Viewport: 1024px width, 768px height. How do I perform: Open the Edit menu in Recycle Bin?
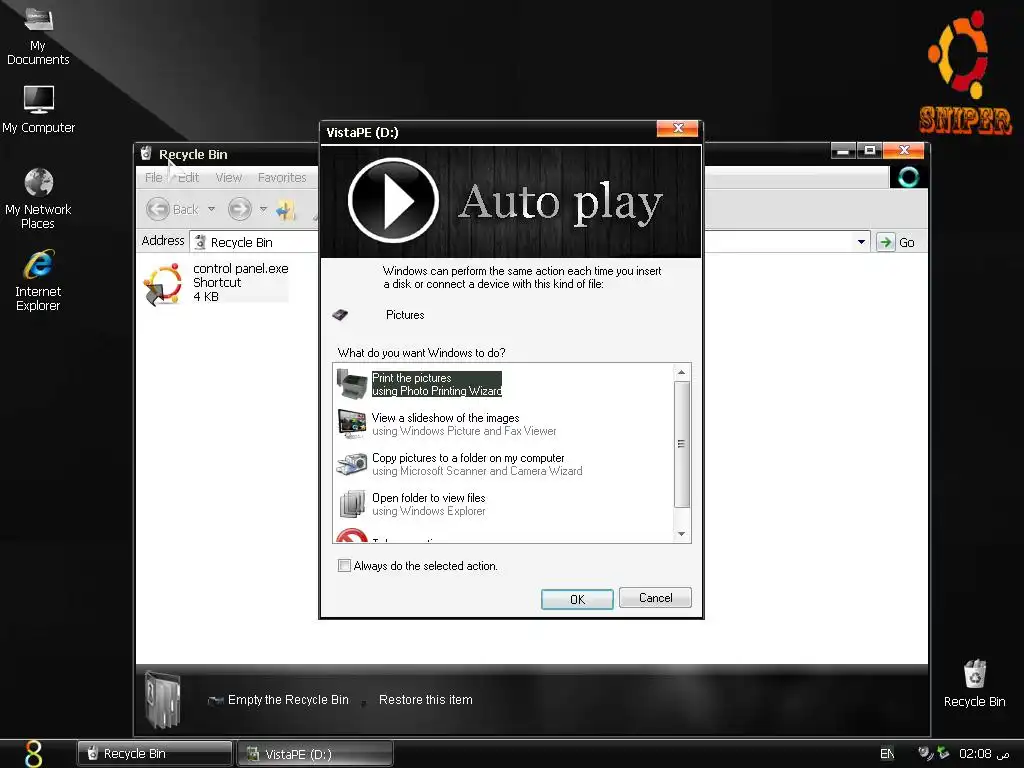[189, 178]
